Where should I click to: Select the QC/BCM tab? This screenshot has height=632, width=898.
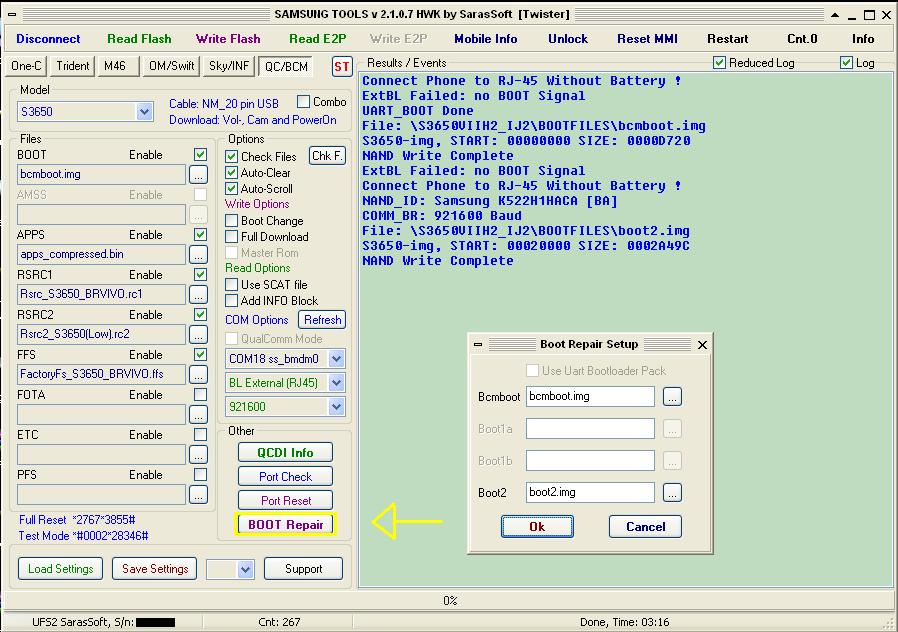(286, 66)
